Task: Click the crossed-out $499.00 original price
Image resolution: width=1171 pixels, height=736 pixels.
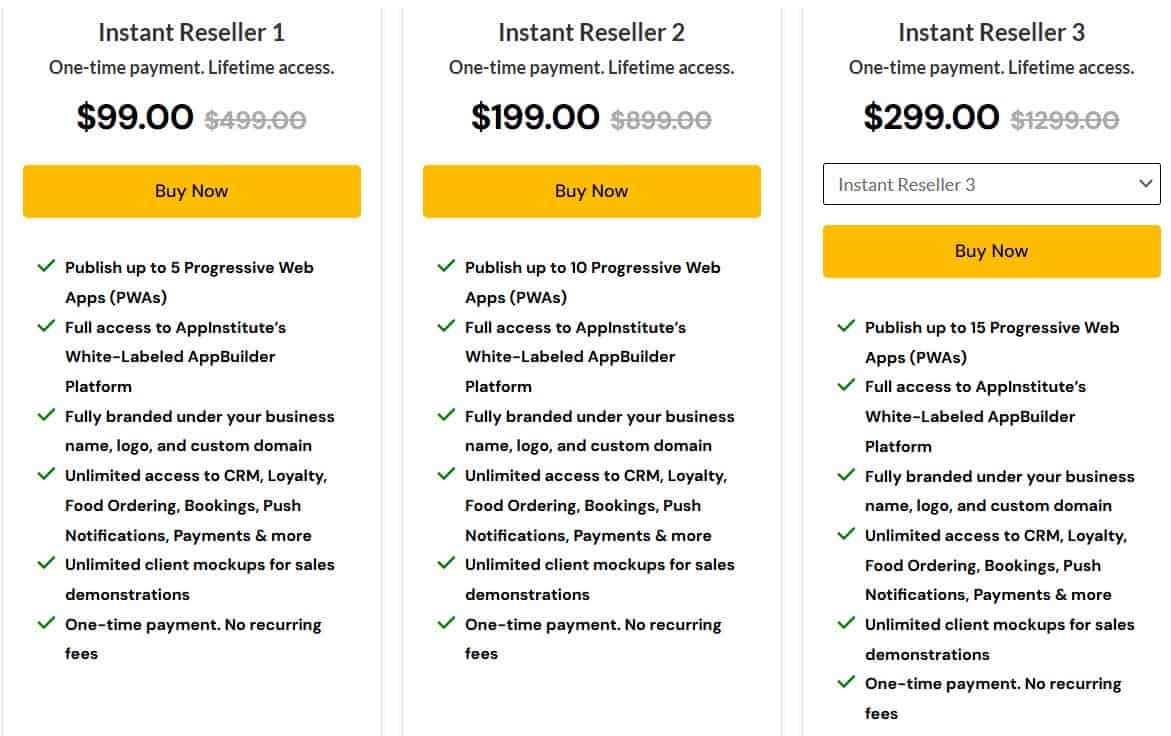Action: point(253,117)
